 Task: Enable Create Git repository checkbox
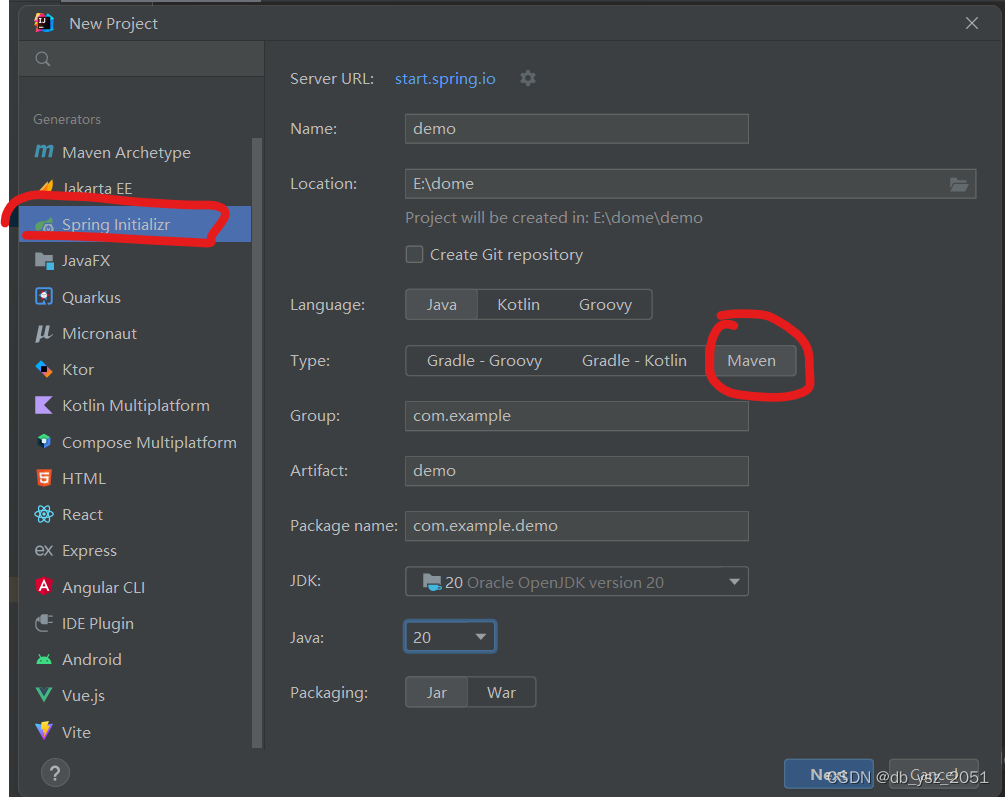pyautogui.click(x=414, y=255)
